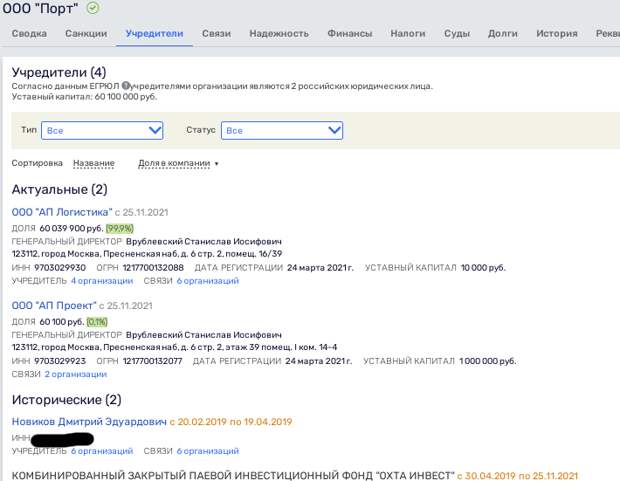Open the Долги tab
Viewport: 620px width, 481px height.
pyautogui.click(x=503, y=34)
